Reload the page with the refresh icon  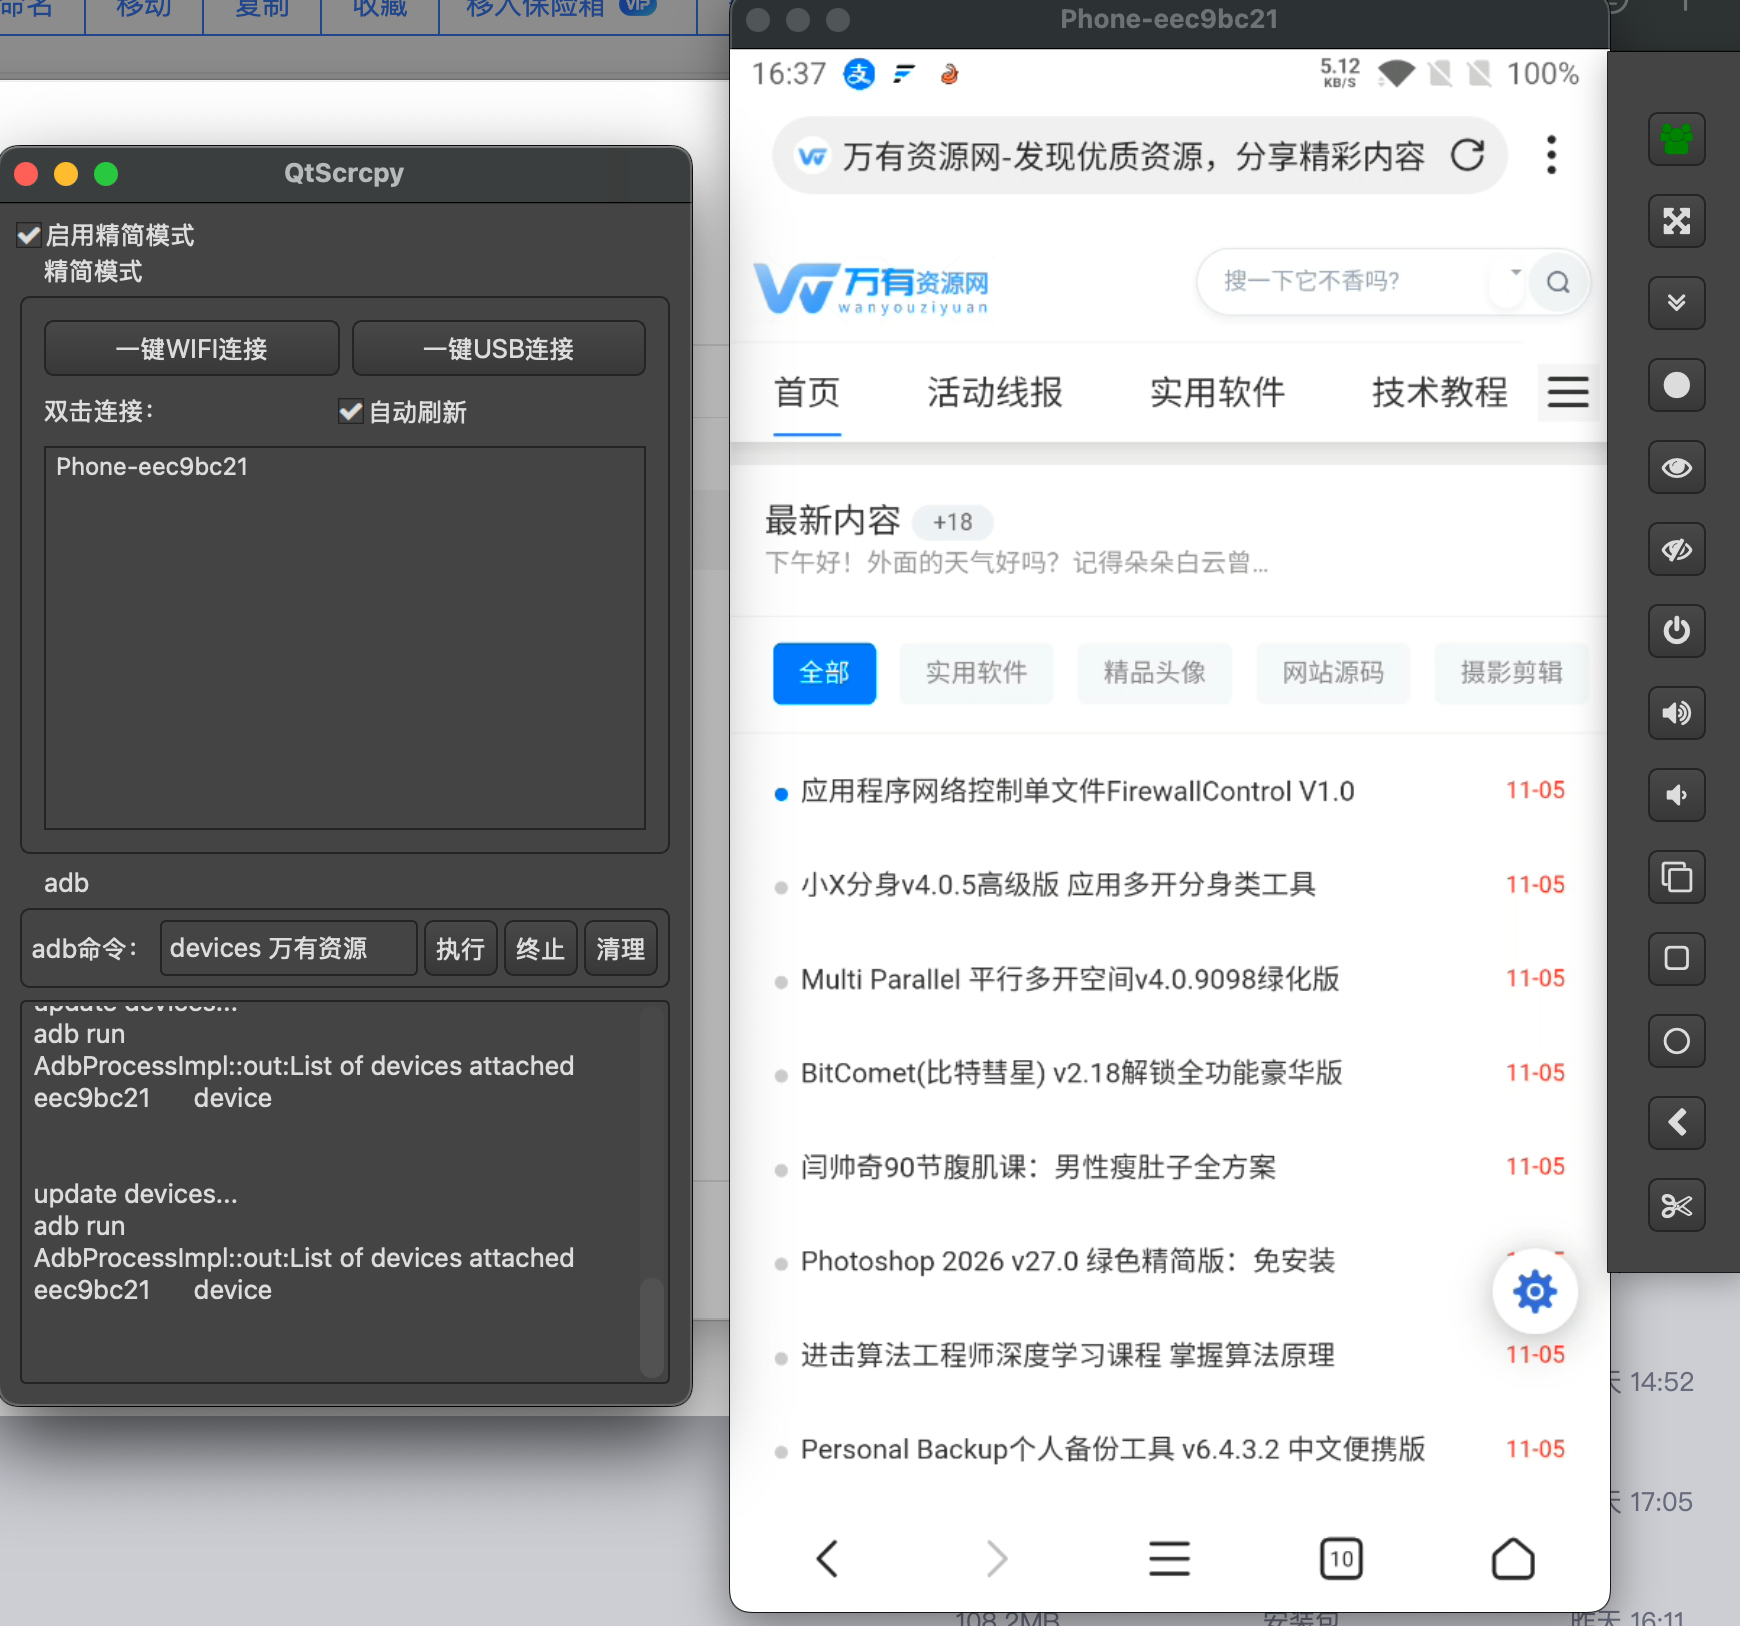click(1467, 156)
